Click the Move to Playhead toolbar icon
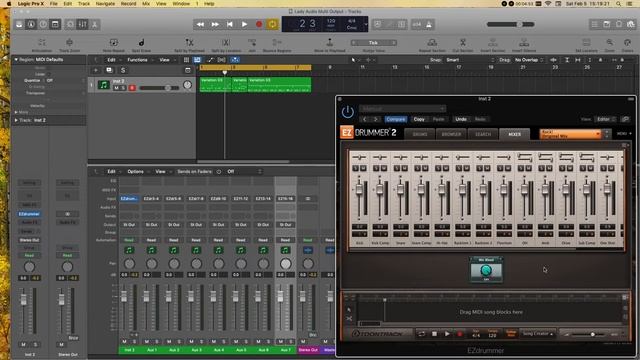640x360 pixels. point(330,42)
